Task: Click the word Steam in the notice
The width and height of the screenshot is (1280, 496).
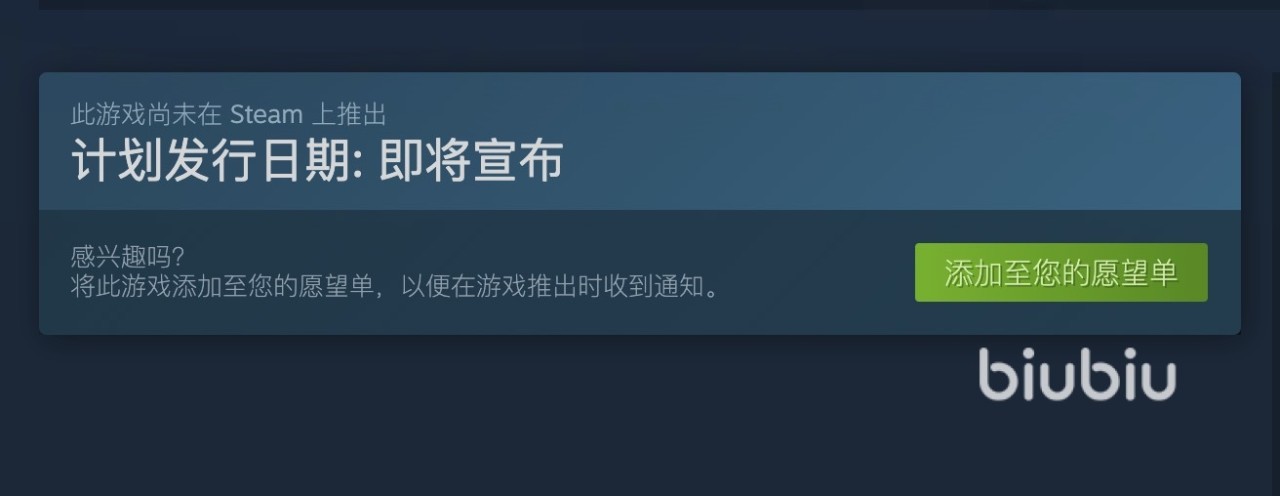Action: click(266, 114)
